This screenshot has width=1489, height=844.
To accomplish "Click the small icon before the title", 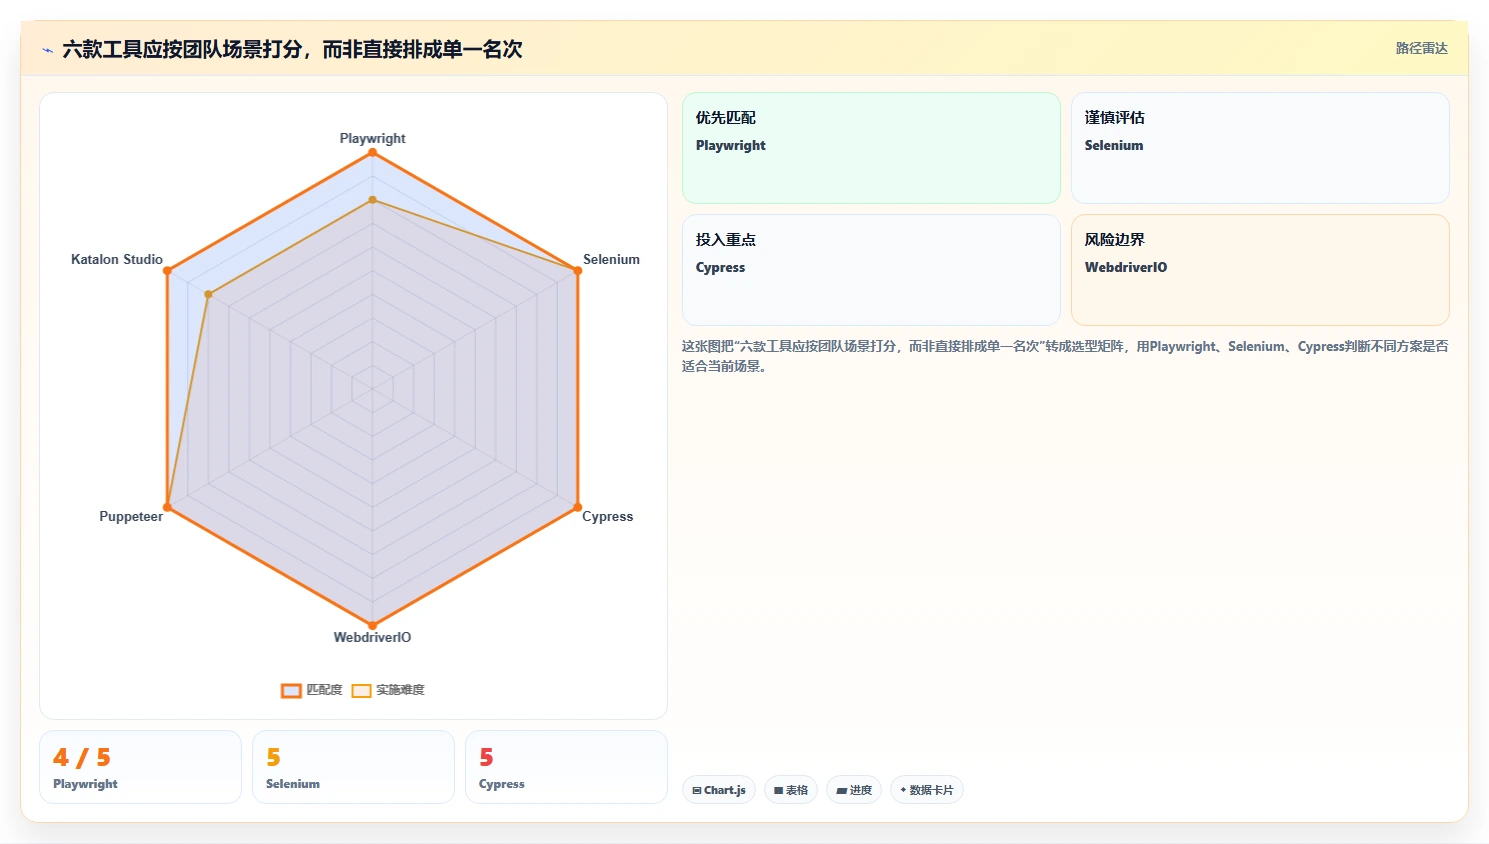I will point(47,50).
